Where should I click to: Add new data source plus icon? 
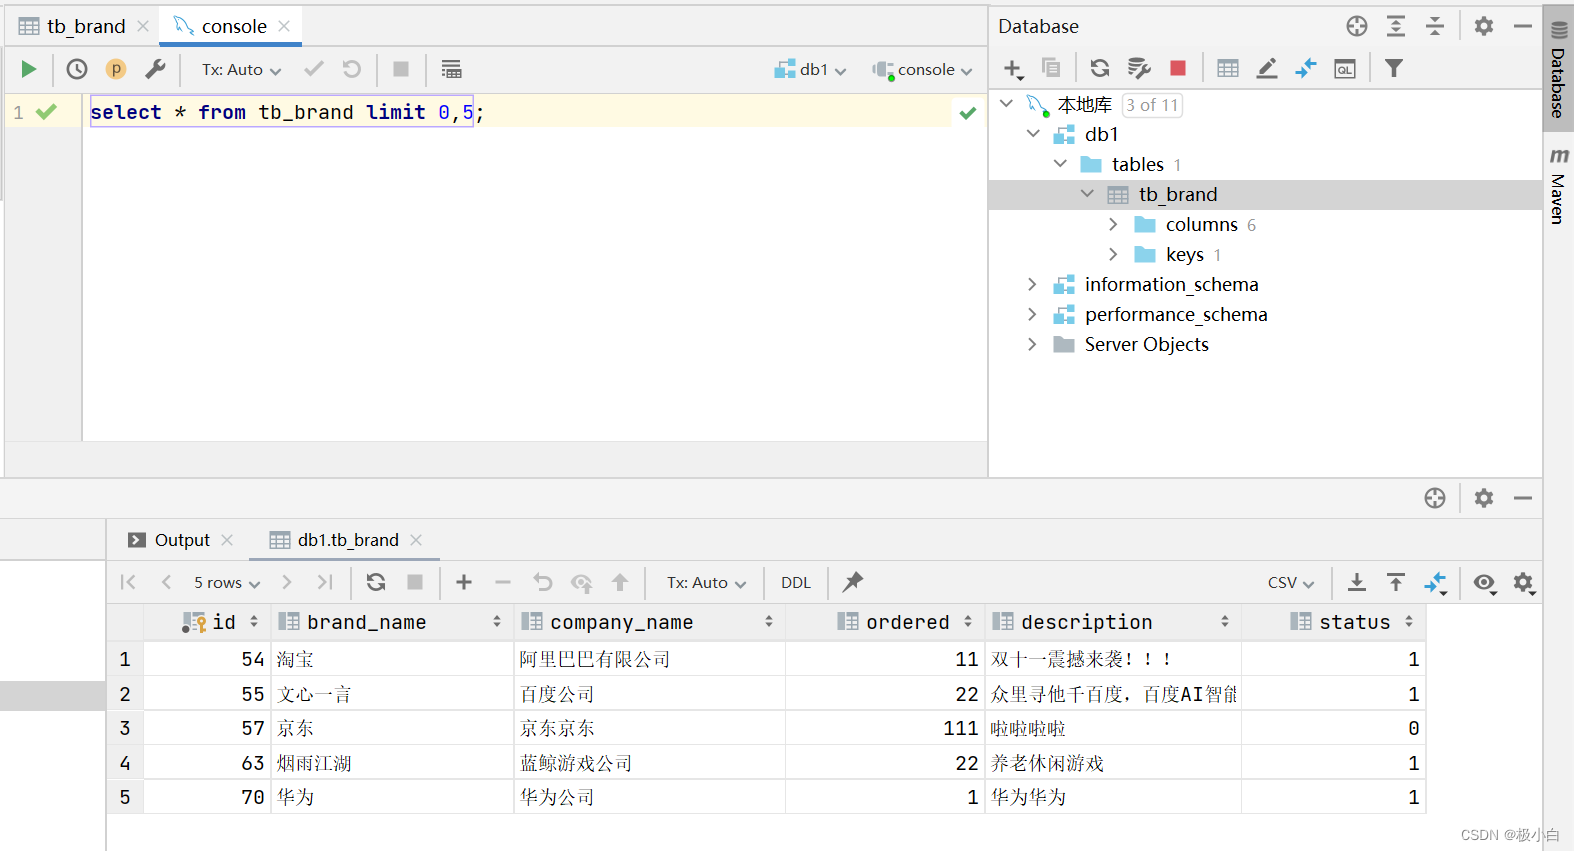click(x=1013, y=68)
